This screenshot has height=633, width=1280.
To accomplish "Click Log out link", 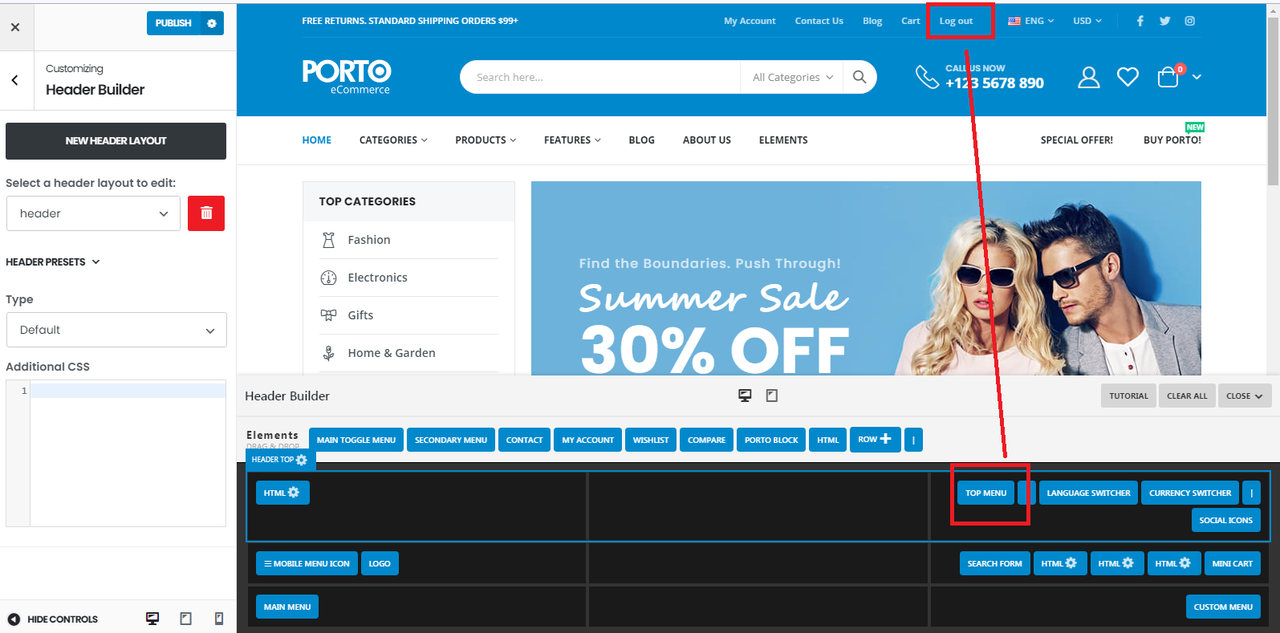I will 956,20.
